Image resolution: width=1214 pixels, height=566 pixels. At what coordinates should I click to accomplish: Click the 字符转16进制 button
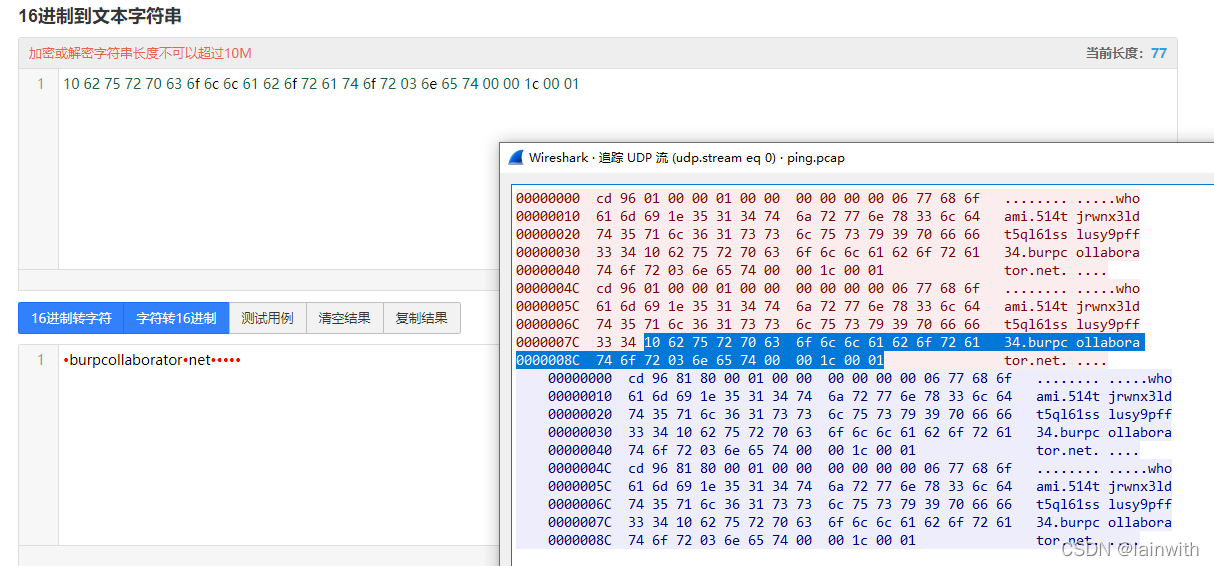pos(176,318)
